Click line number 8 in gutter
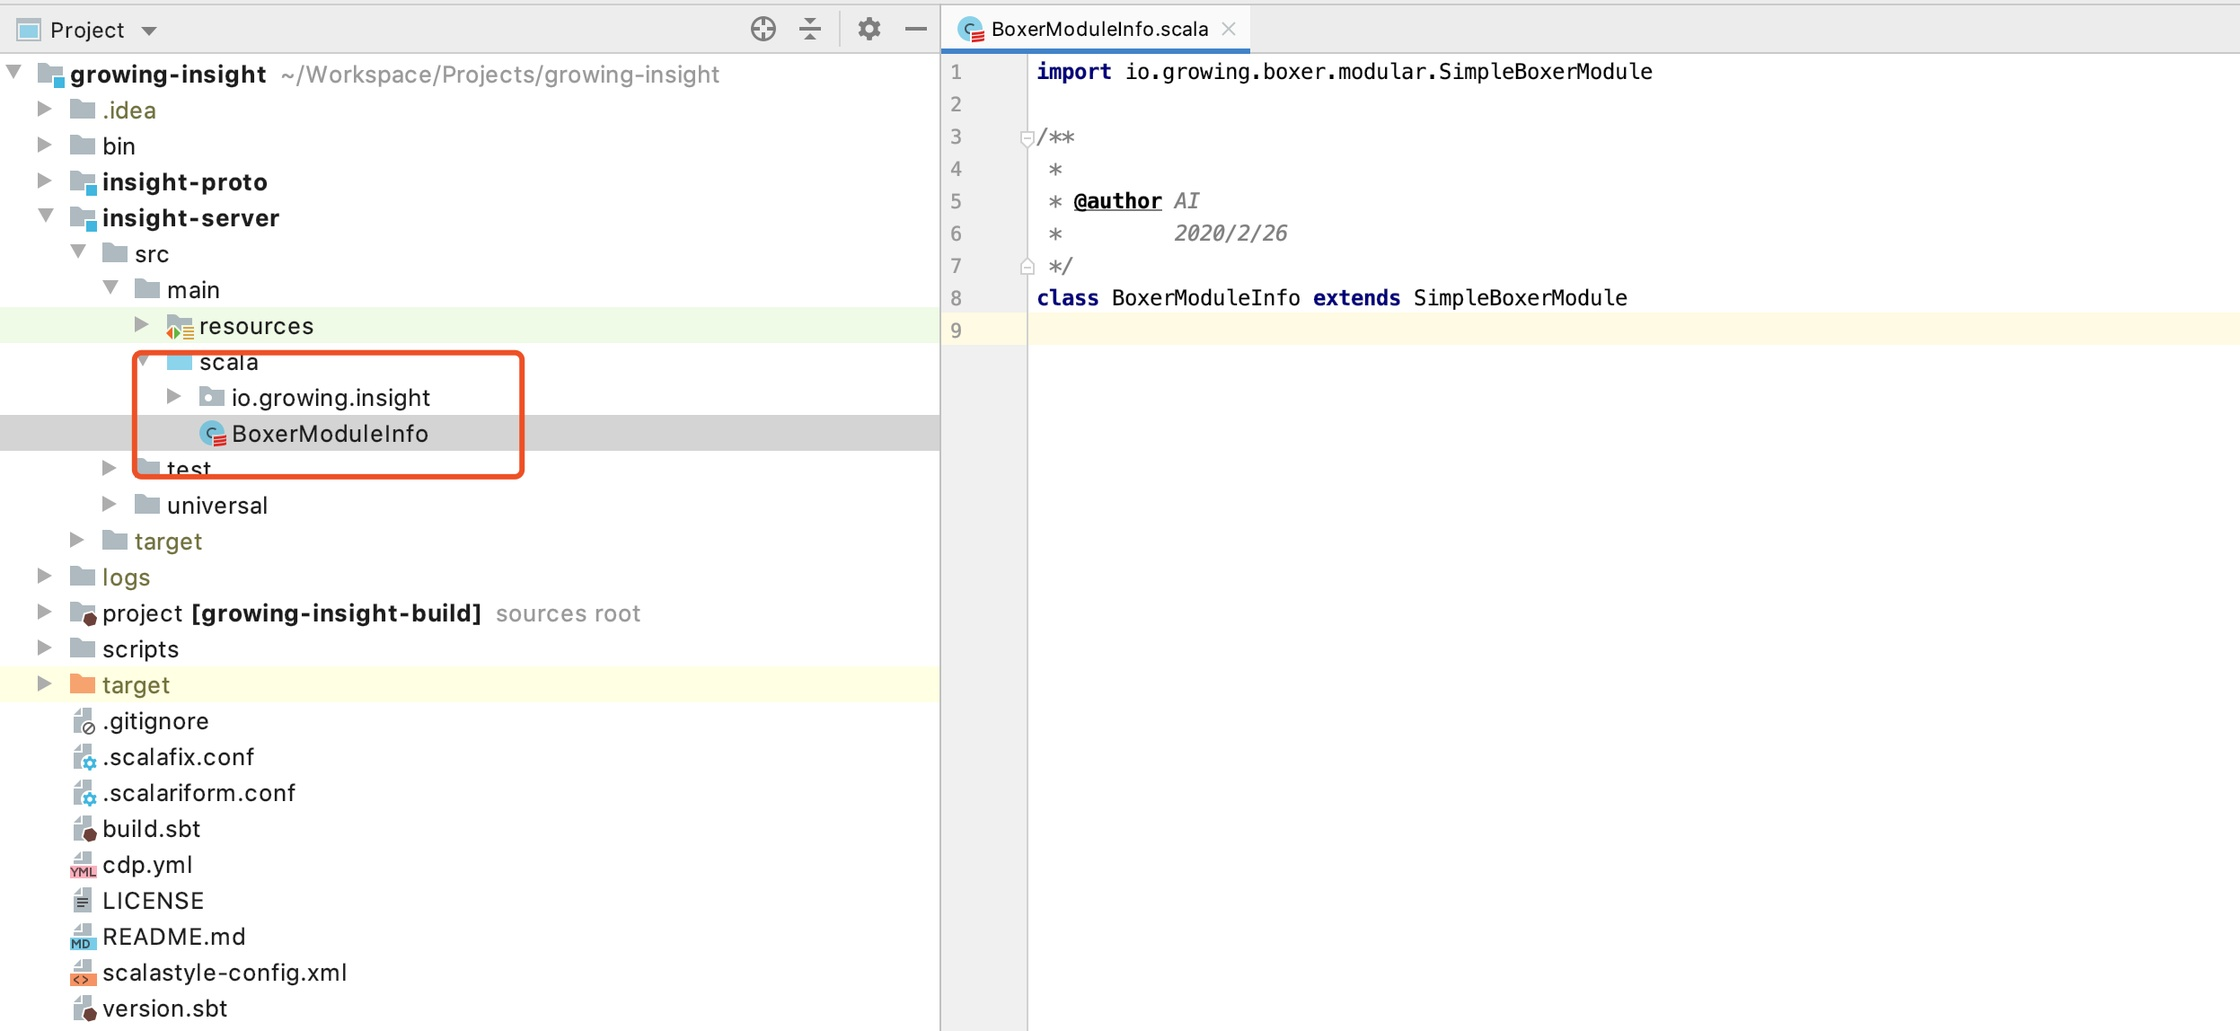This screenshot has height=1031, width=2240. (x=956, y=298)
